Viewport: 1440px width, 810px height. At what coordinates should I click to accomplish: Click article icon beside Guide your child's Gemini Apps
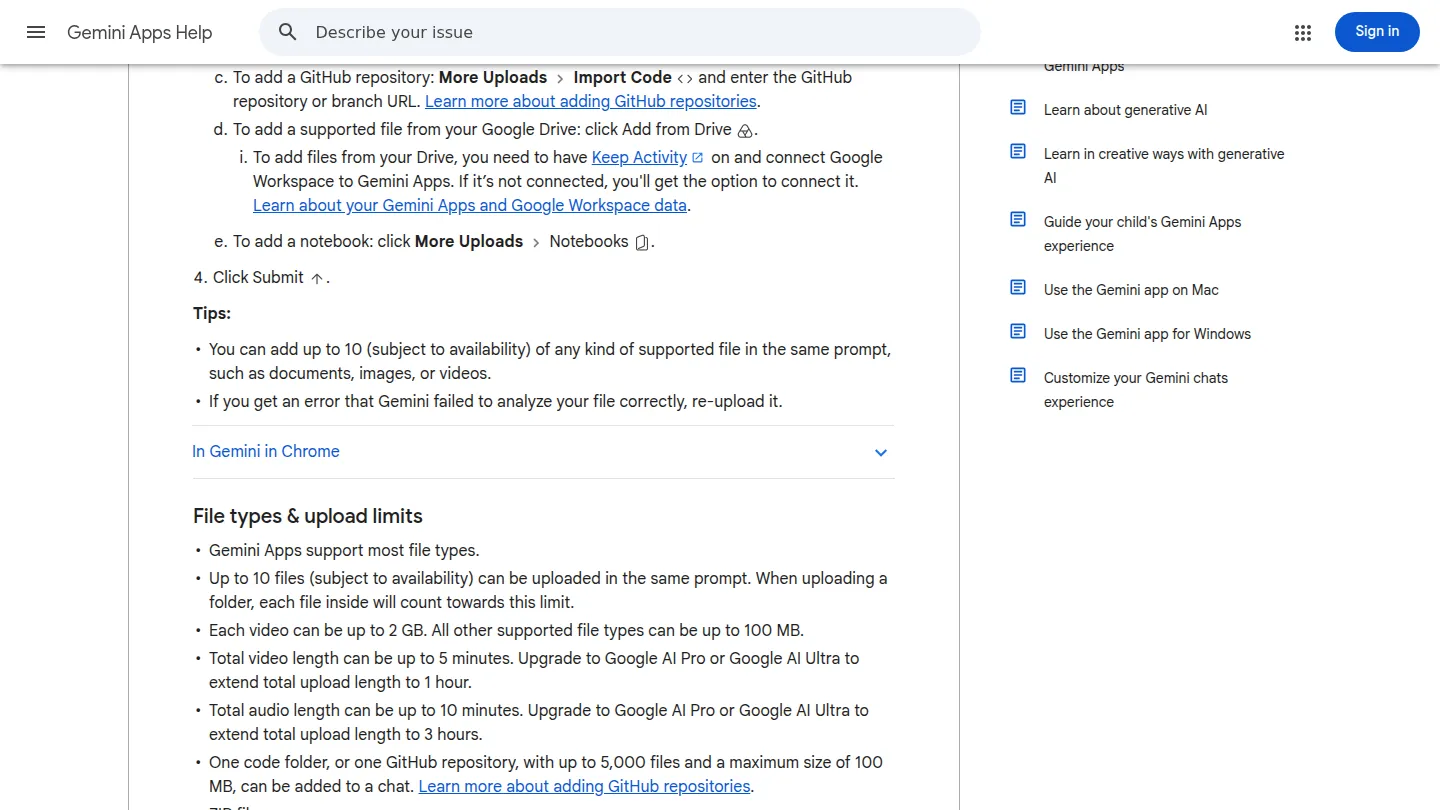pyautogui.click(x=1018, y=220)
